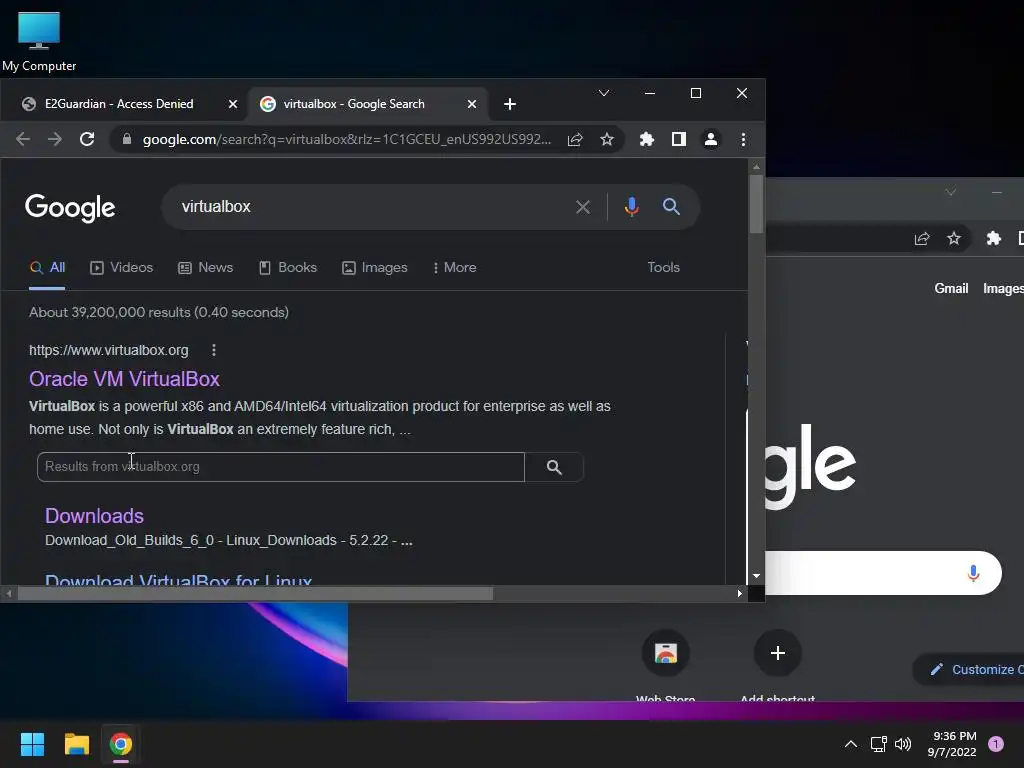Open volume control tray icon
Screen dimensions: 1024x768
pyautogui.click(x=903, y=744)
